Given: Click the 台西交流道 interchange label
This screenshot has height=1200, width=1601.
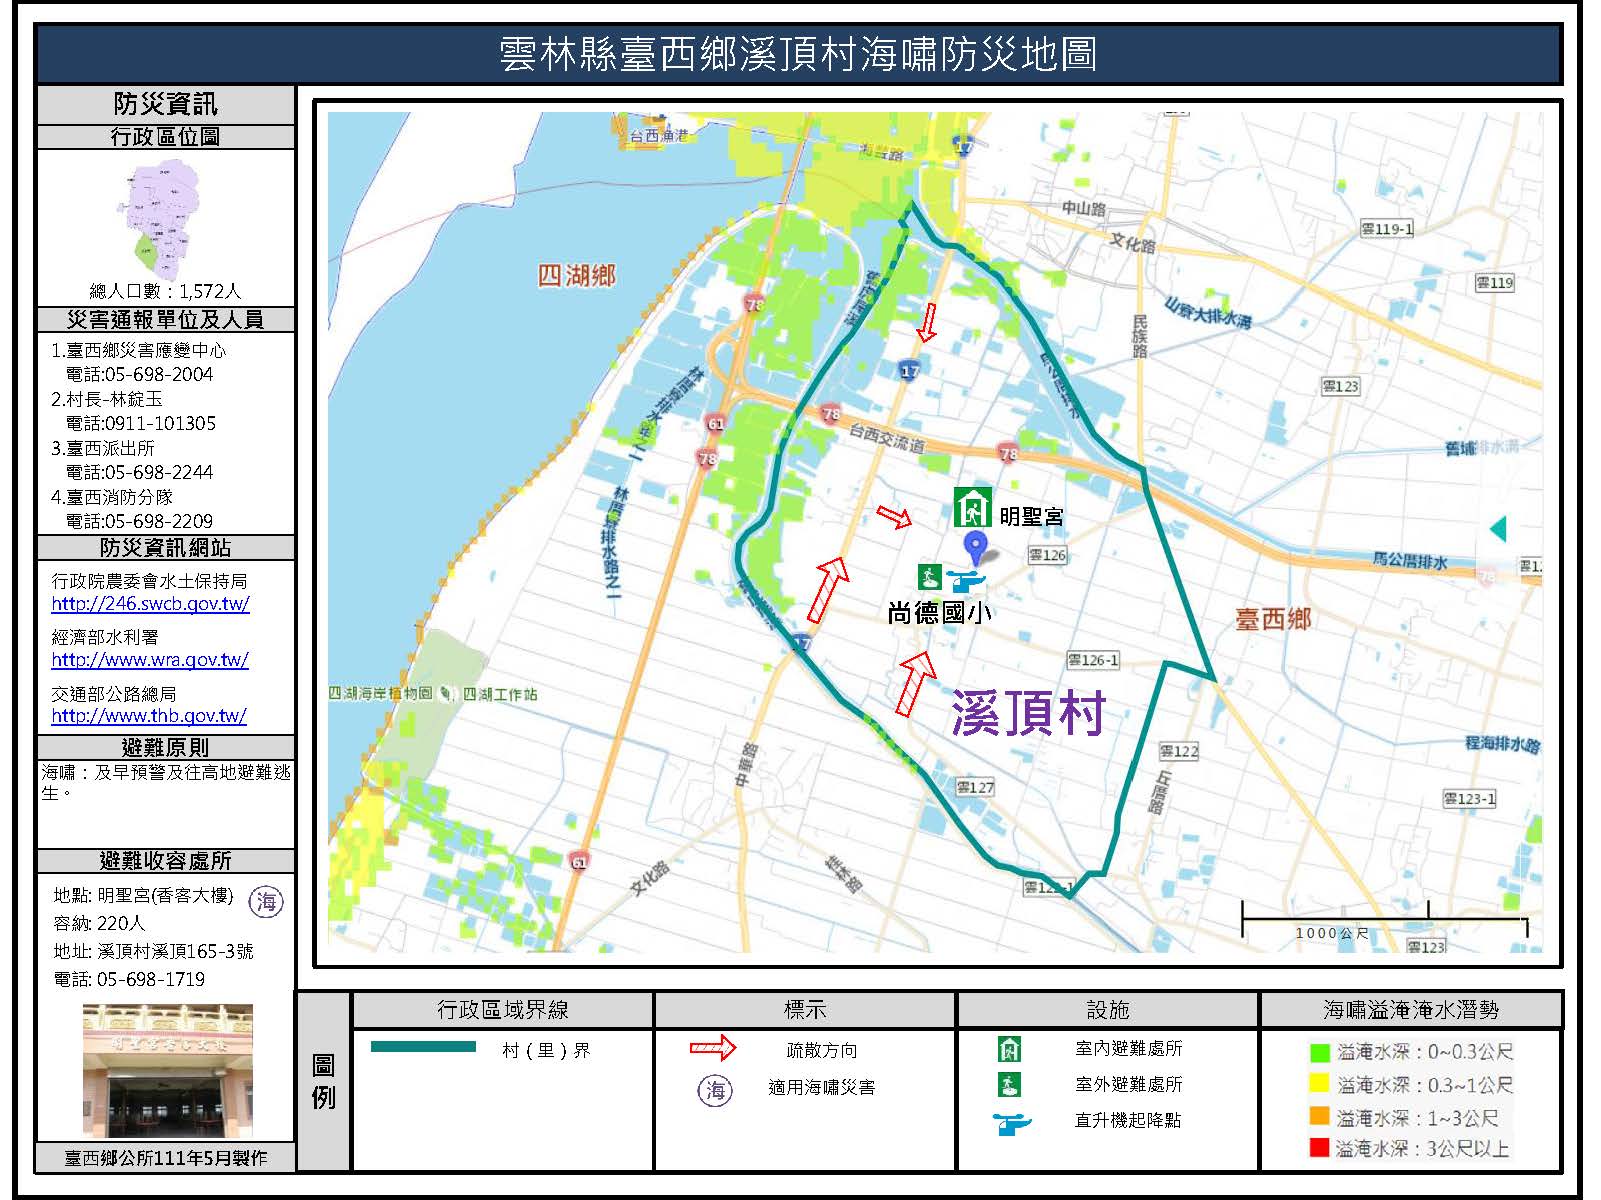Looking at the screenshot, I should 887,437.
